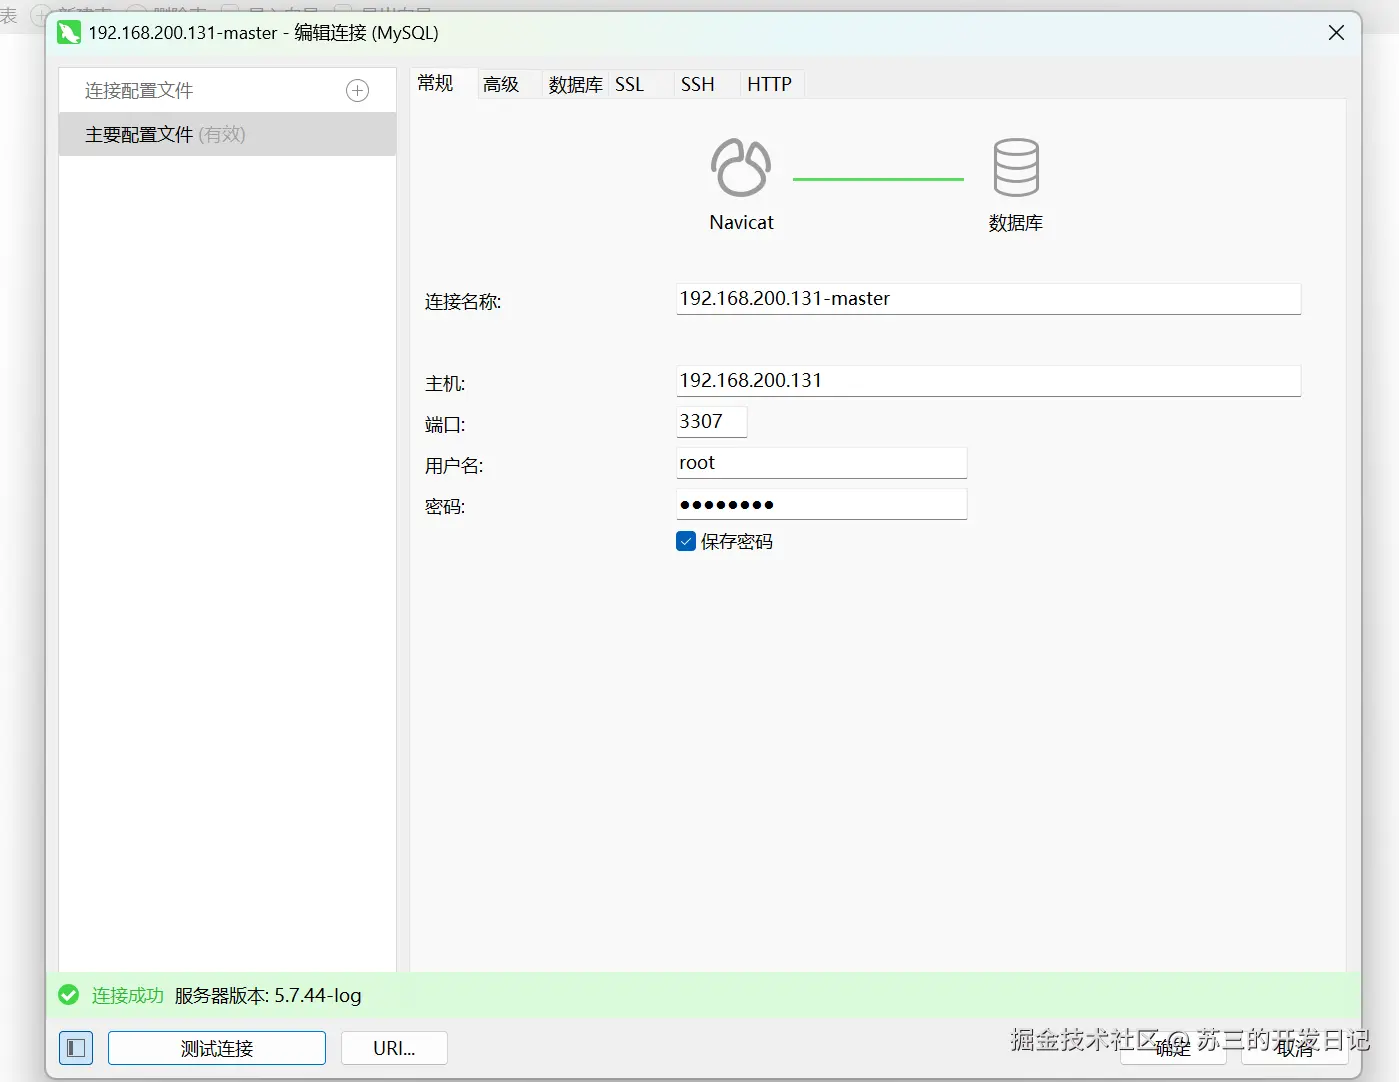1399x1082 pixels.
Task: Close the edit connection dialog
Action: [x=1336, y=33]
